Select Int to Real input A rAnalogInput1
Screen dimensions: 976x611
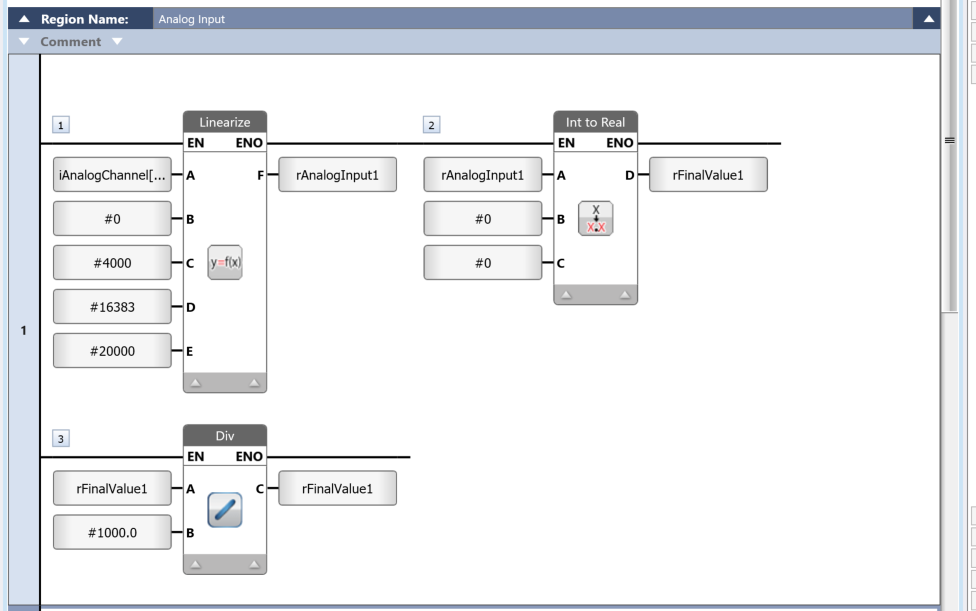click(x=483, y=175)
